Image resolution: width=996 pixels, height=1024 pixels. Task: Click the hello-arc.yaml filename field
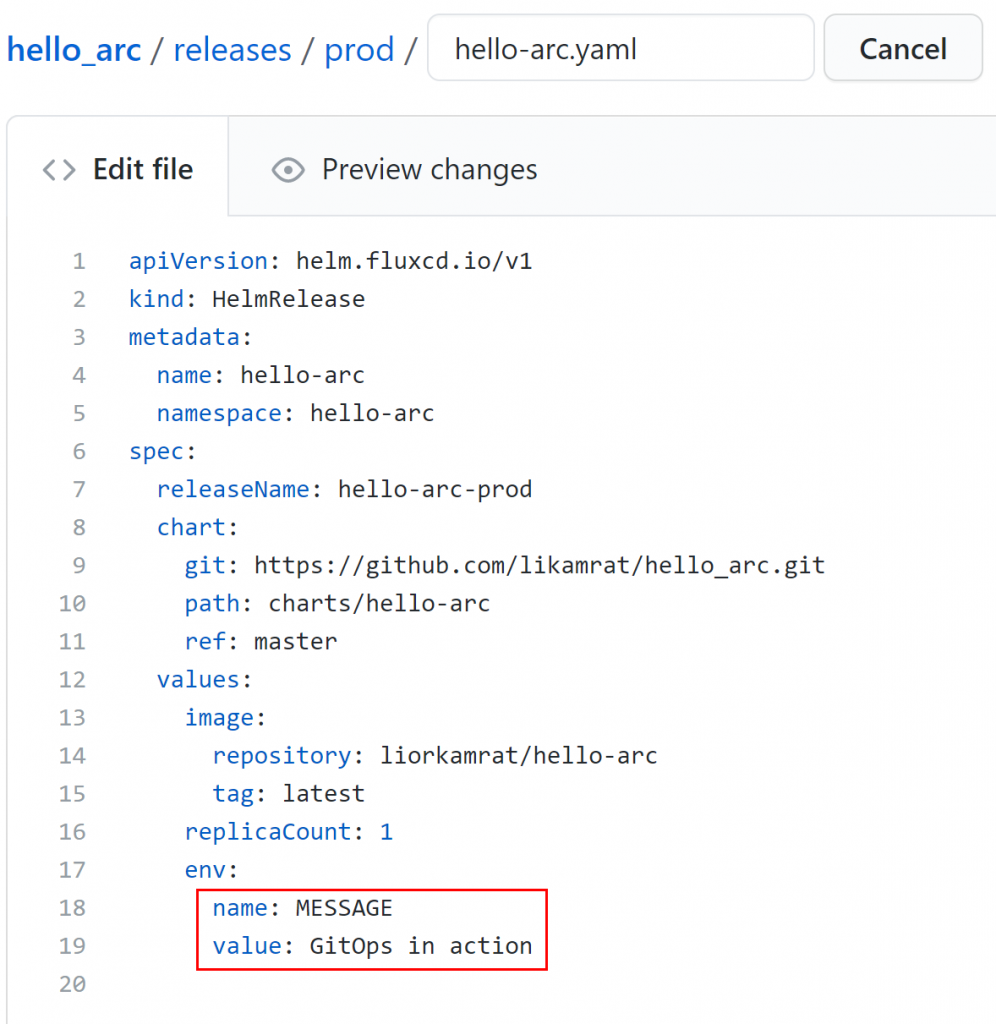click(620, 48)
